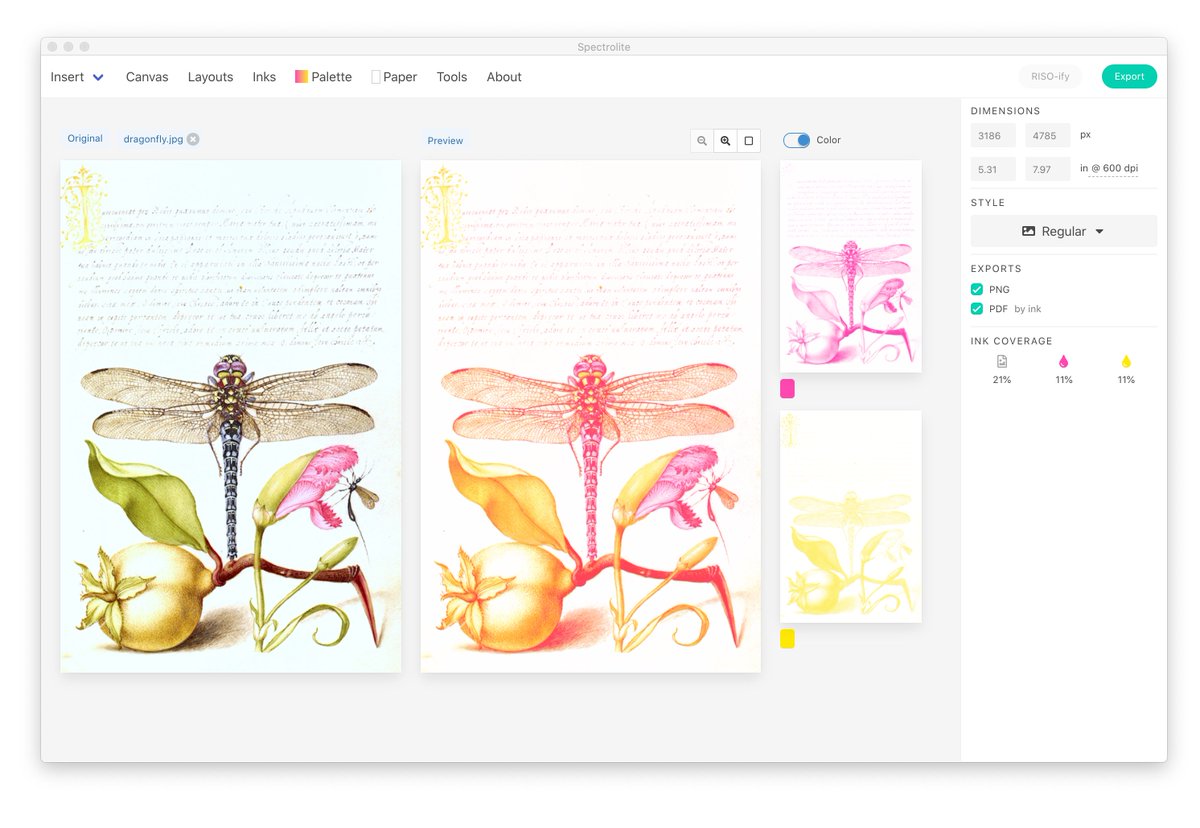Click the original dragonfly image
Viewport: 1200px width, 828px height.
[231, 416]
